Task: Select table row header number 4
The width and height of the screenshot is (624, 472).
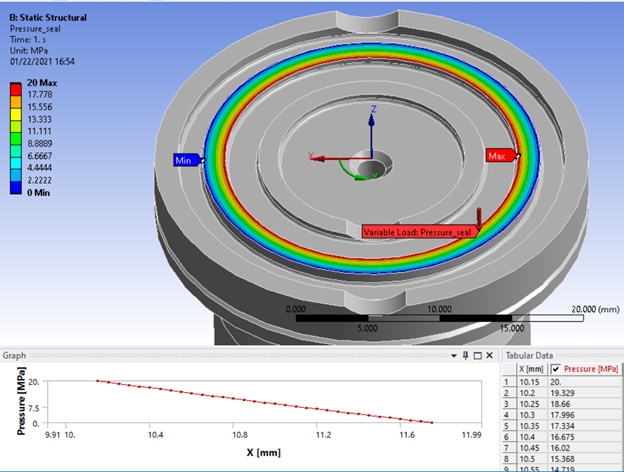Action: pyautogui.click(x=509, y=415)
